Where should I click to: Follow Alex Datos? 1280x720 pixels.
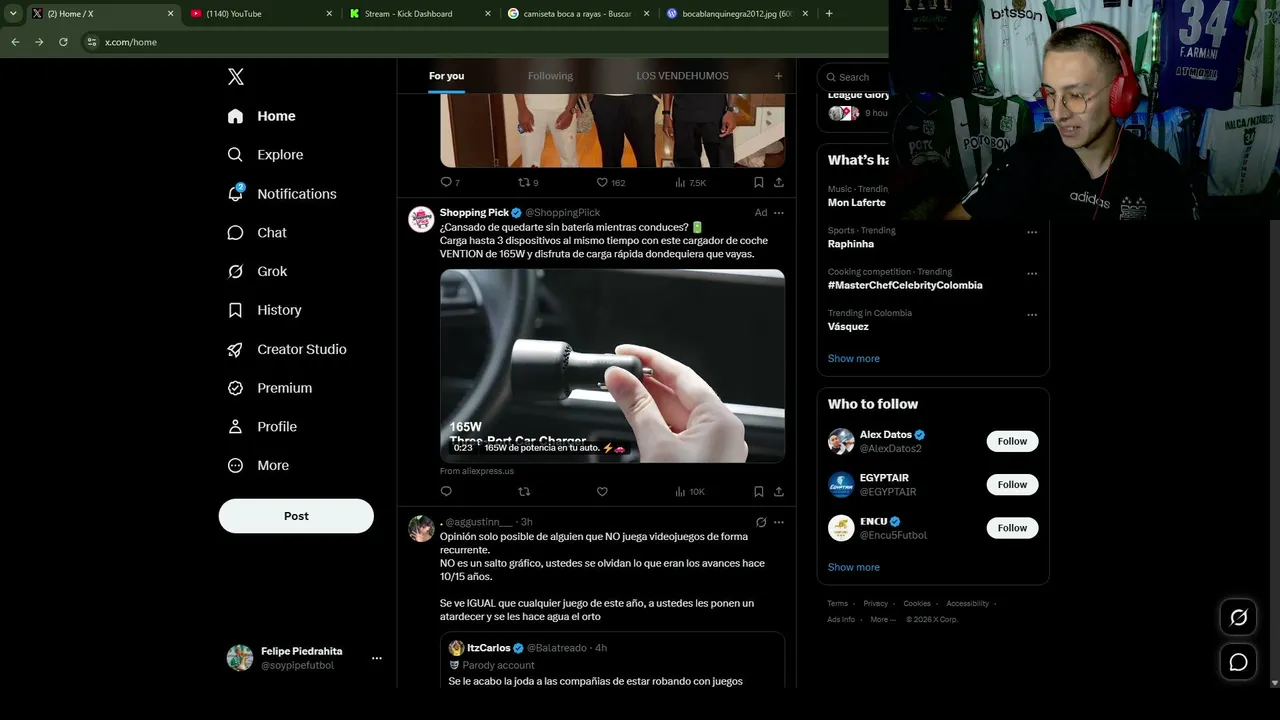(1012, 441)
